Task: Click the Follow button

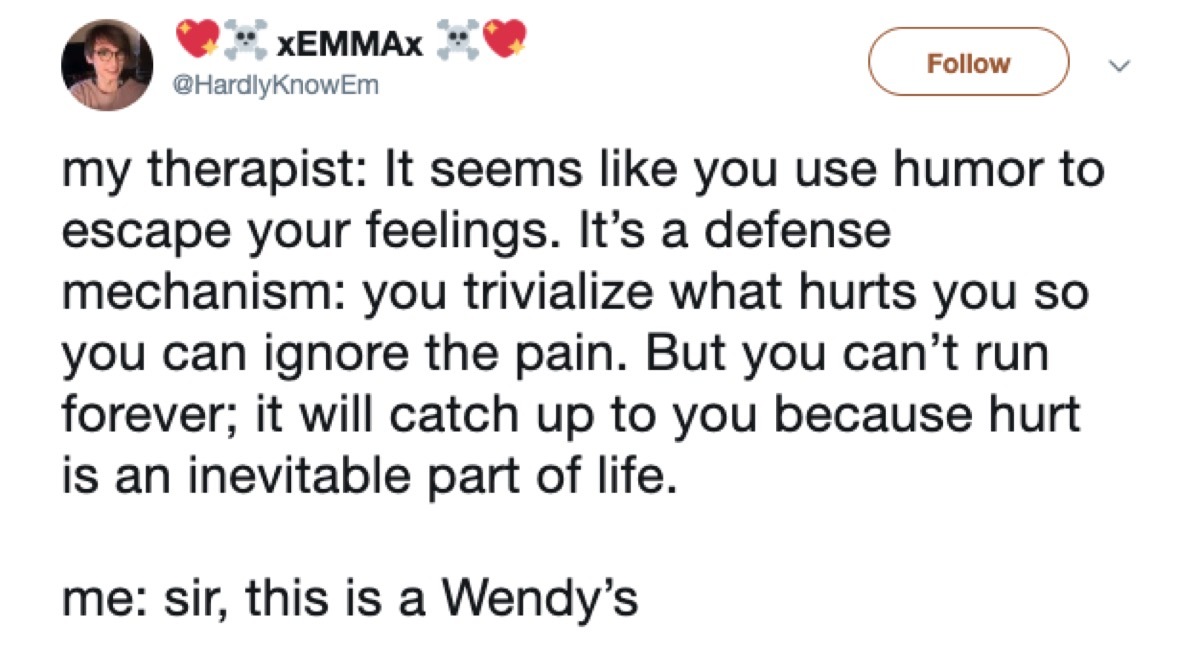Action: pyautogui.click(x=969, y=62)
